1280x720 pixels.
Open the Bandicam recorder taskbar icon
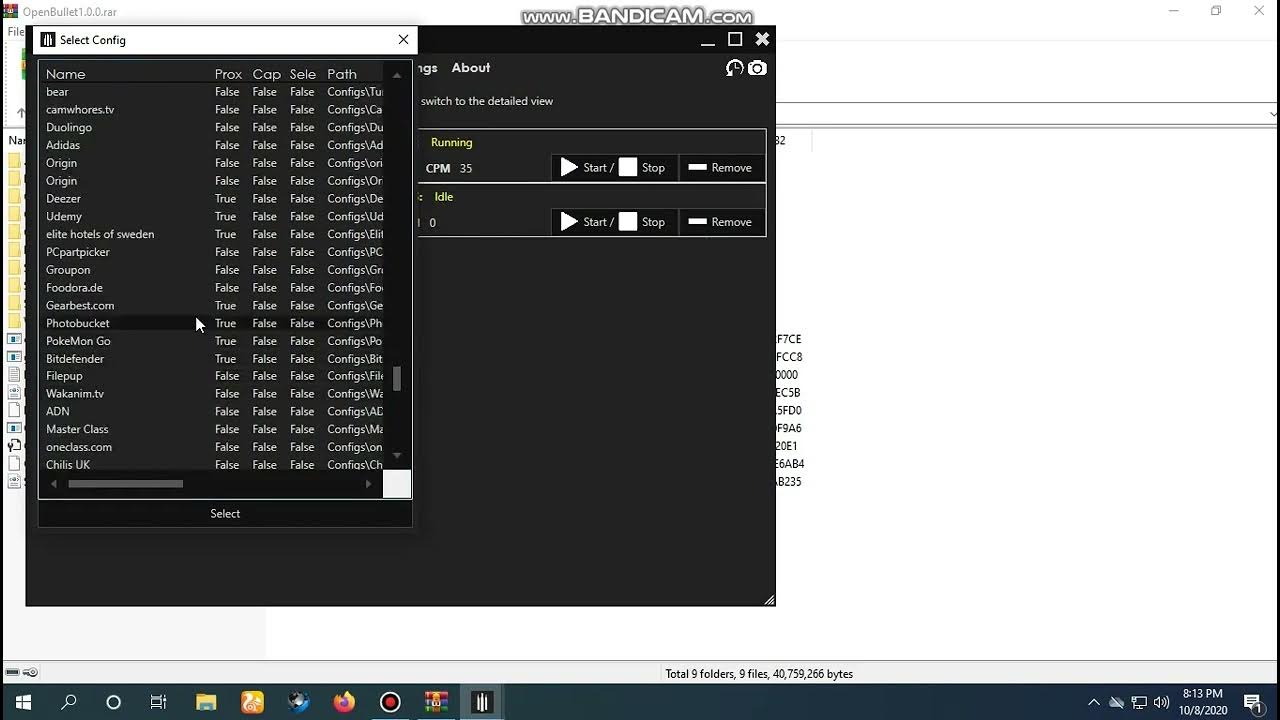point(390,702)
